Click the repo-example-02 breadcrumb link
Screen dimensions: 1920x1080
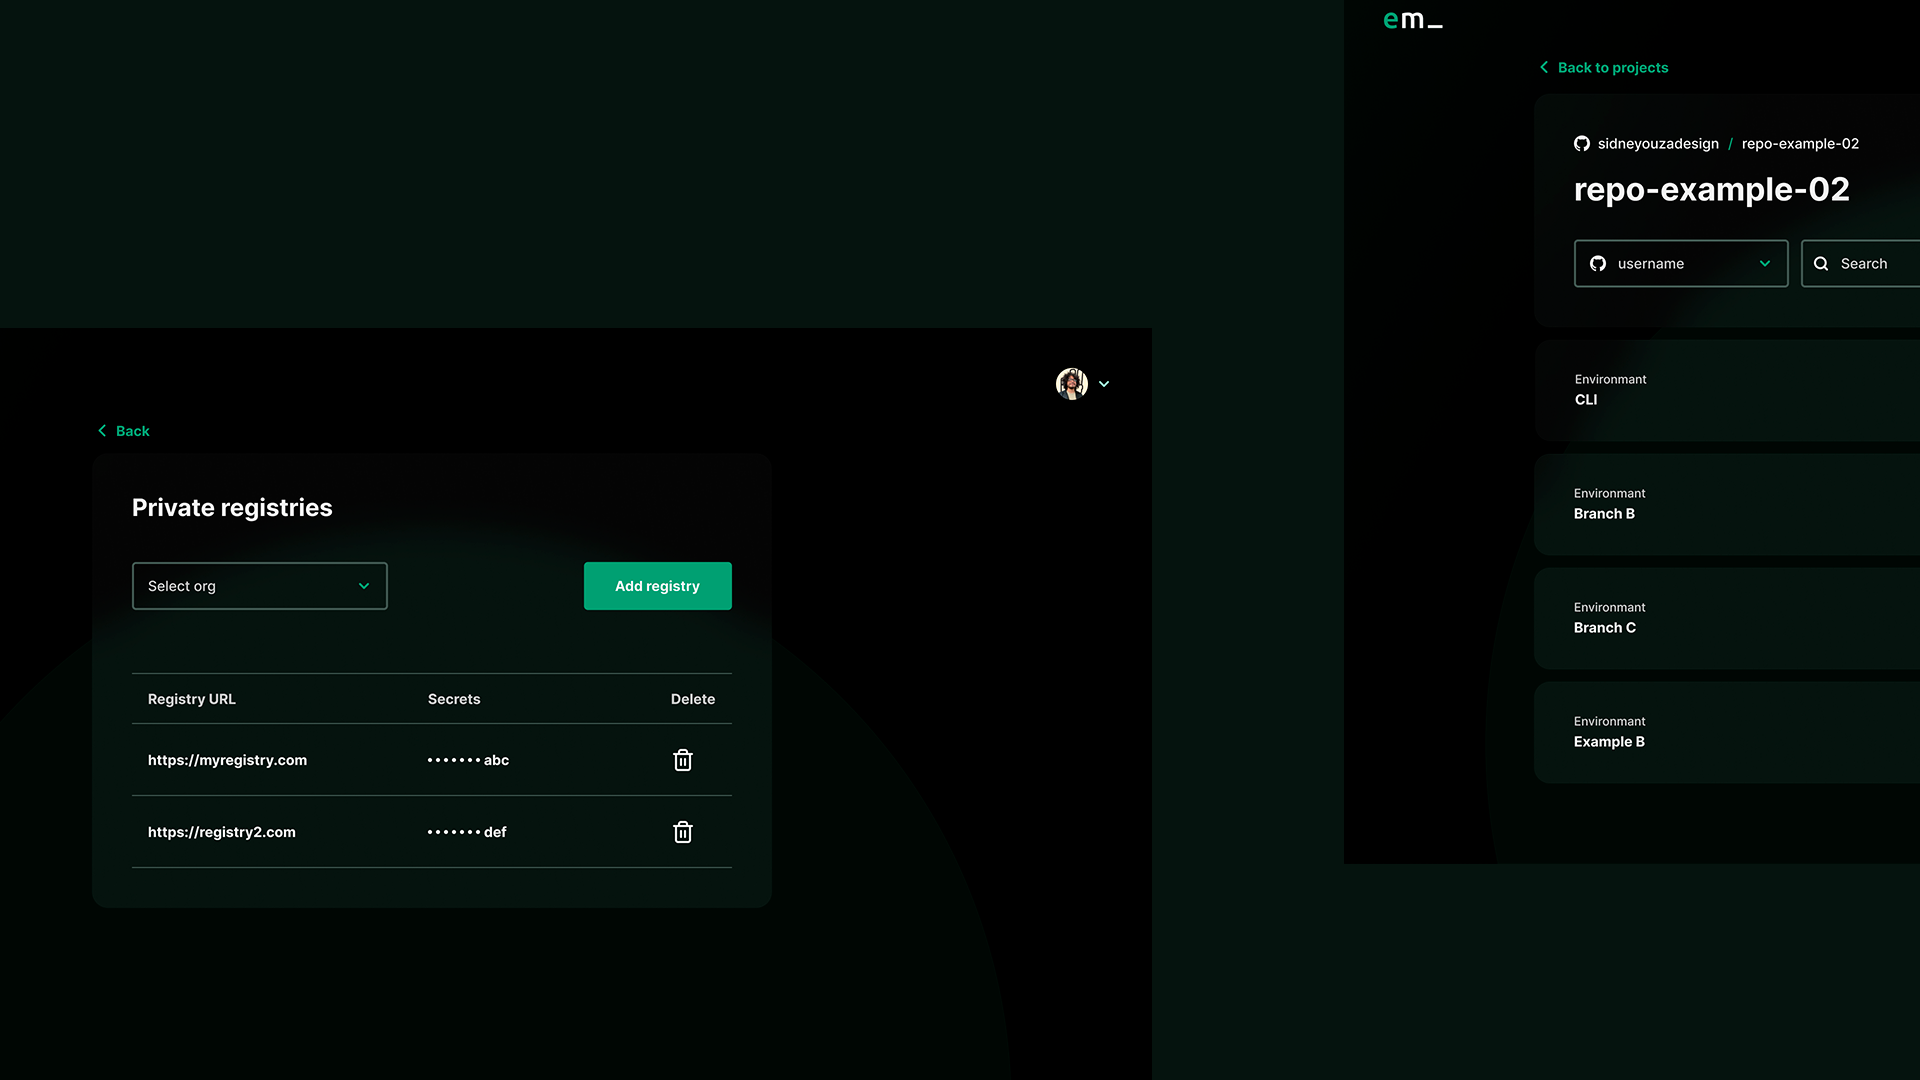coord(1800,144)
